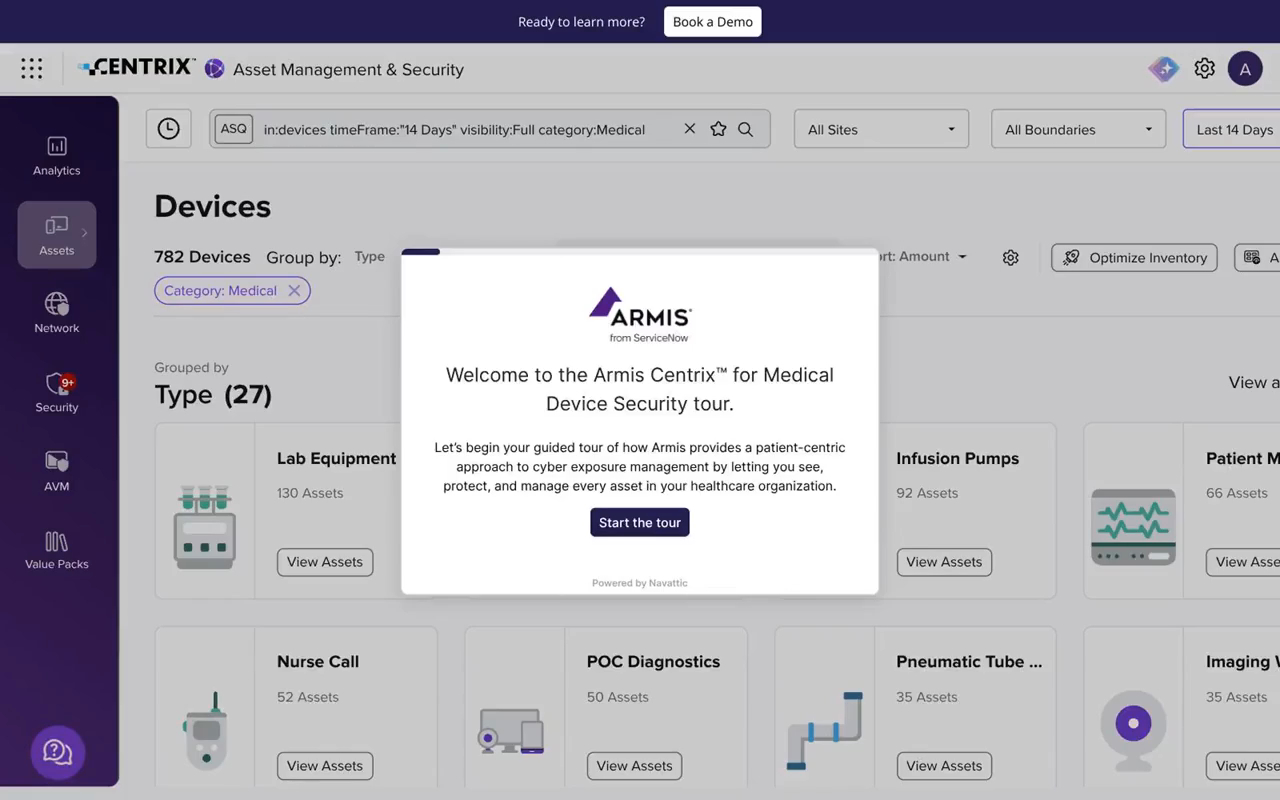
Task: View Assets for Infusion Pumps
Action: point(944,562)
